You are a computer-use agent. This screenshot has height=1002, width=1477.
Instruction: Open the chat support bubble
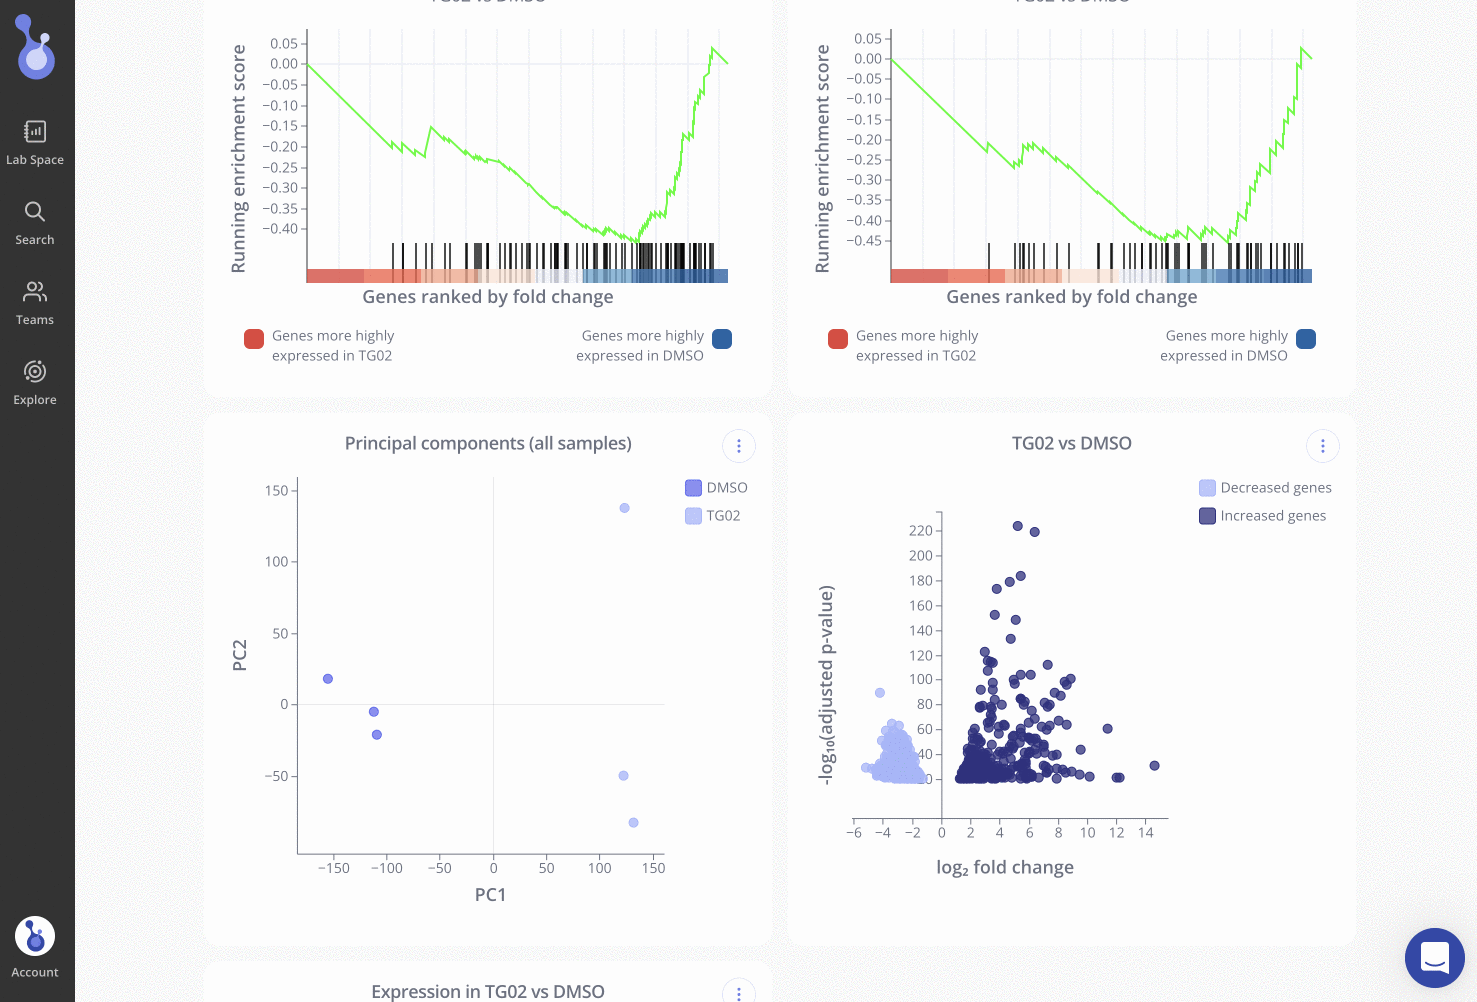pos(1434,958)
